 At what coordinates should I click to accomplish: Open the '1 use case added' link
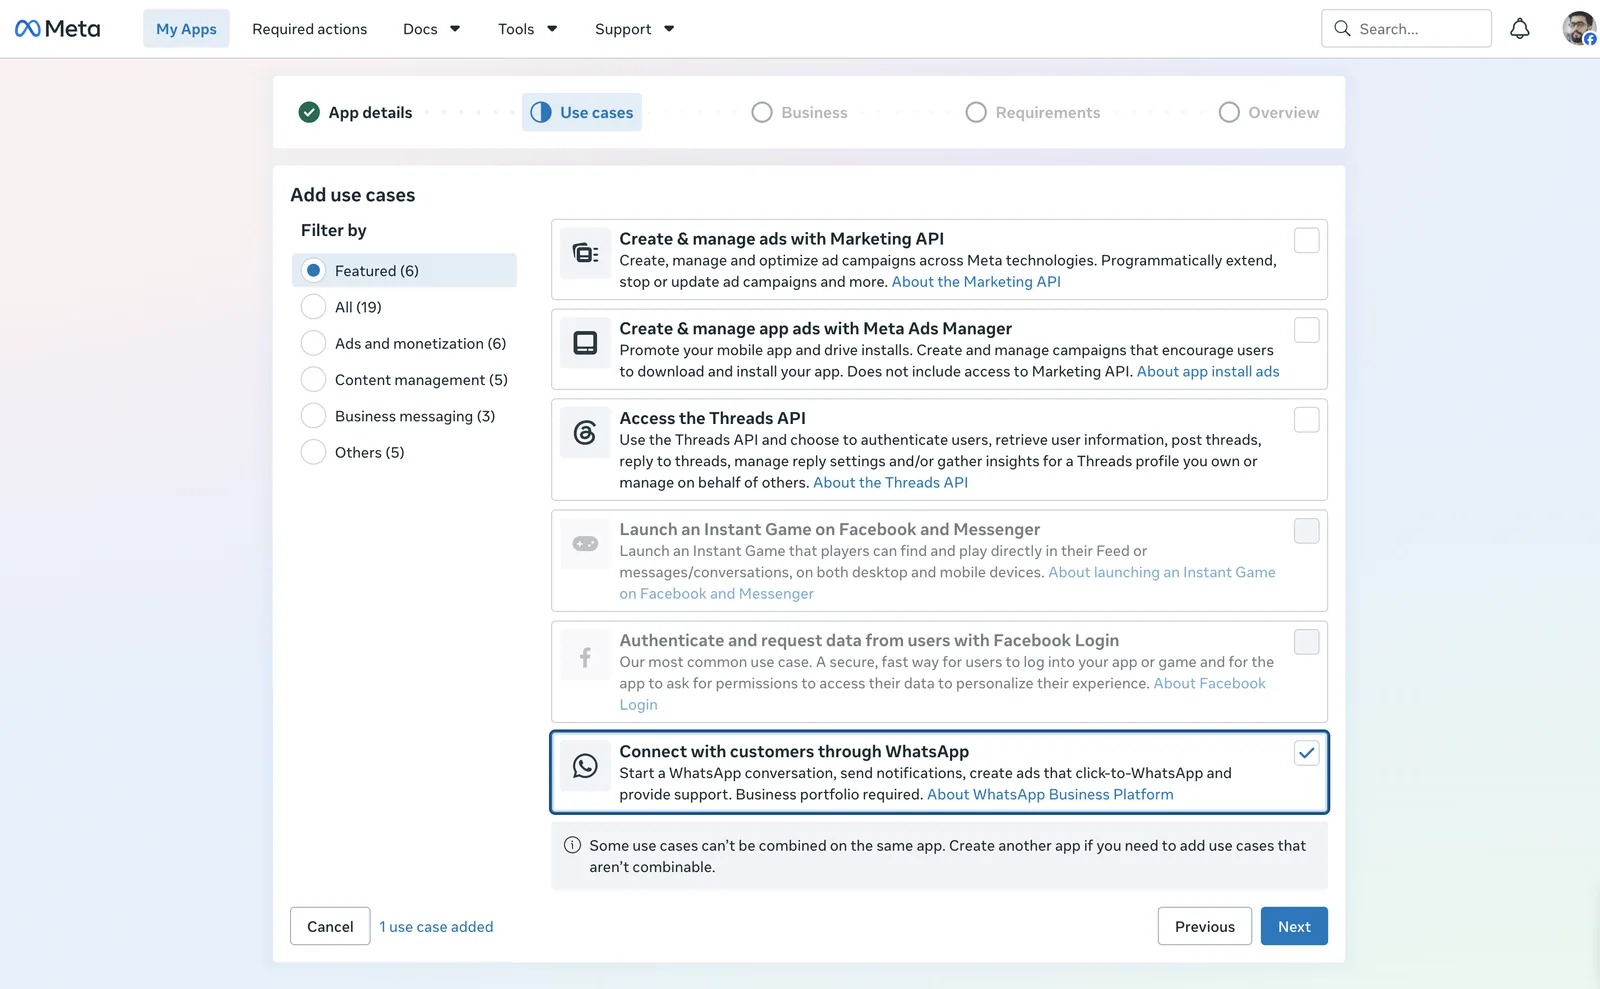pyautogui.click(x=436, y=927)
